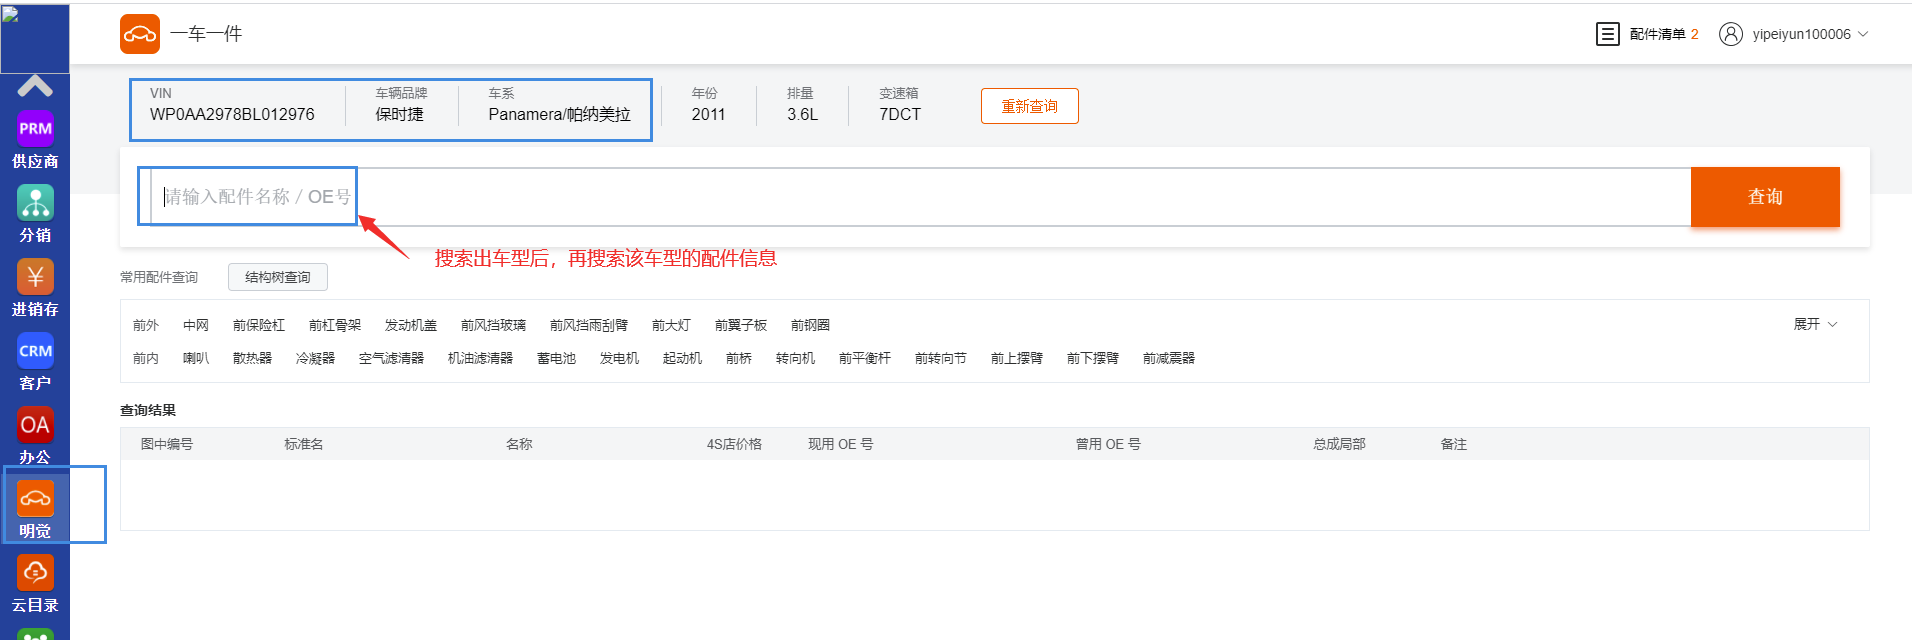Image resolution: width=1912 pixels, height=640 pixels.
Task: Open the 进销存 inventory sidebar icon
Action: 35,278
